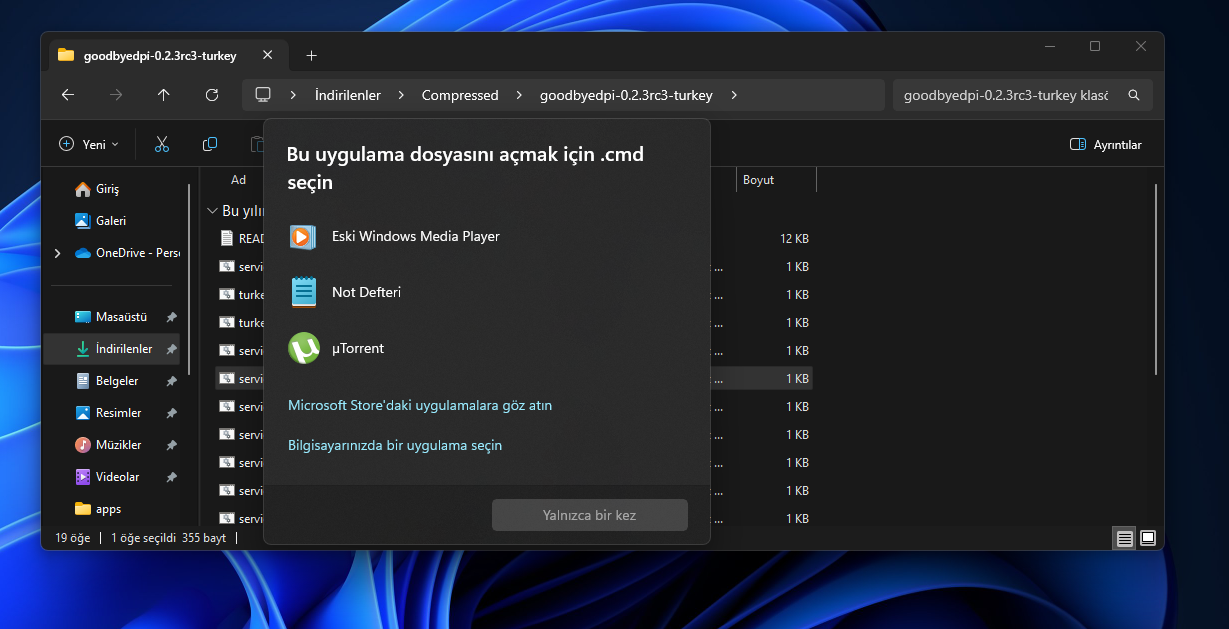
Task: Focus the folder search box
Action: coord(1005,95)
